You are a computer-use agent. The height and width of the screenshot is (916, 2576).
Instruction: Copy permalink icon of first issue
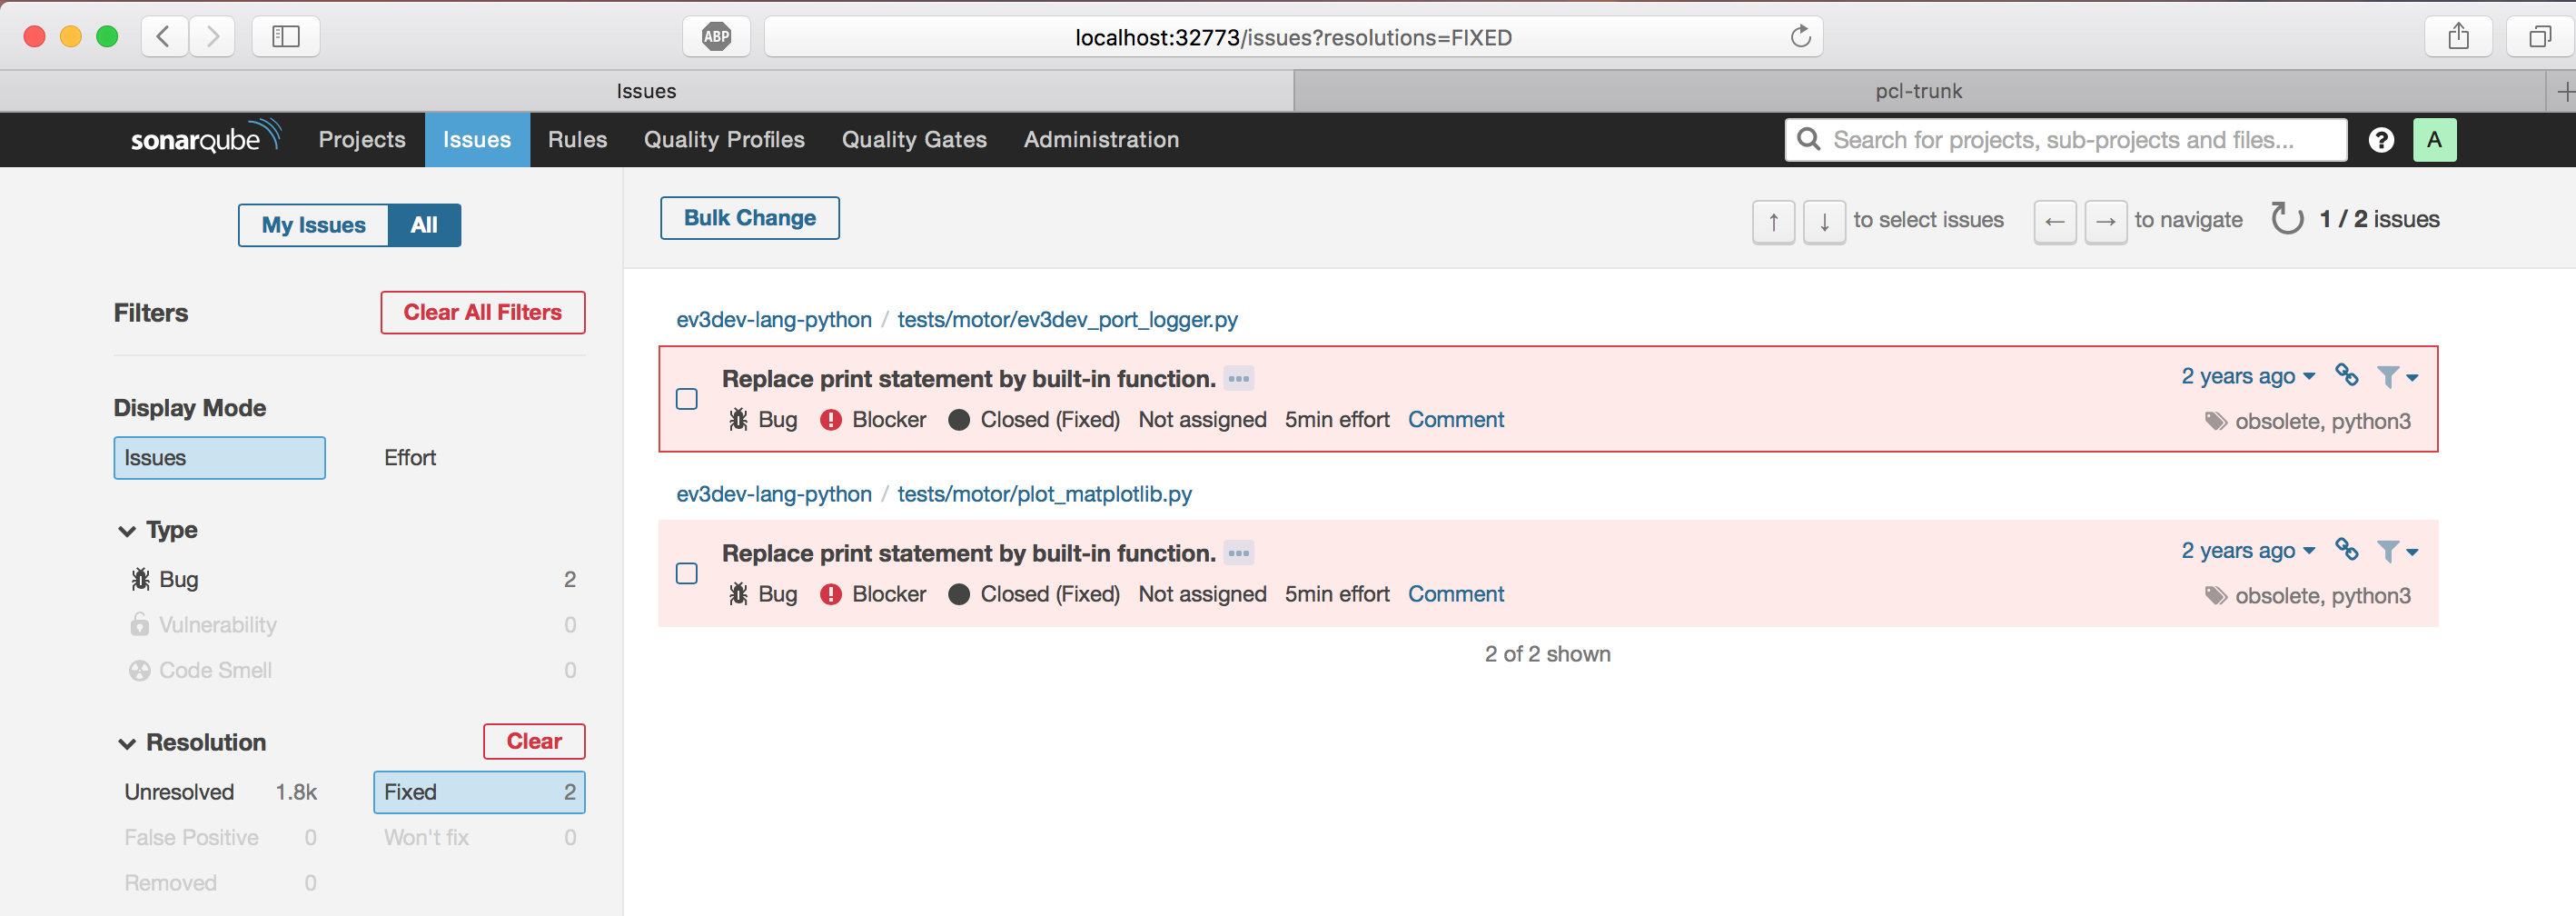(2346, 376)
